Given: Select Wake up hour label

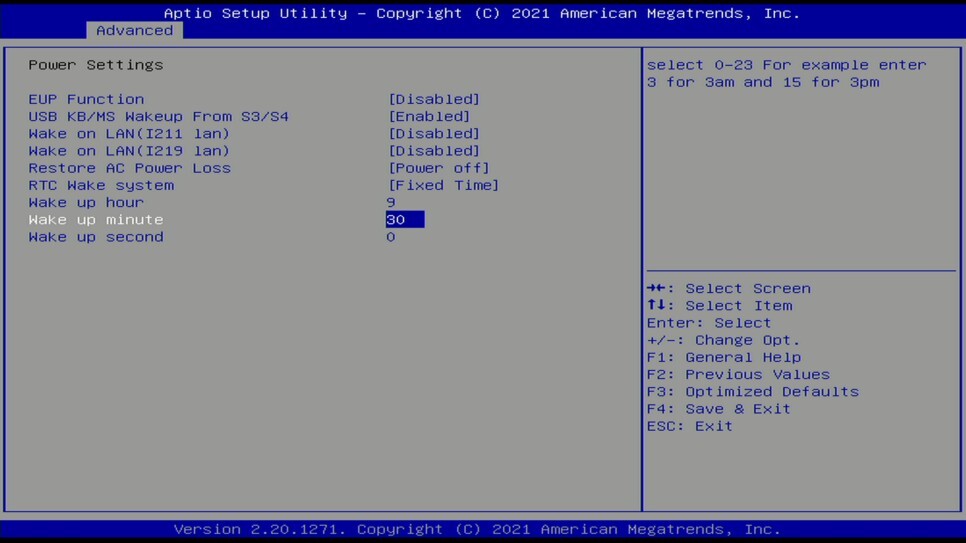Looking at the screenshot, I should (86, 203).
